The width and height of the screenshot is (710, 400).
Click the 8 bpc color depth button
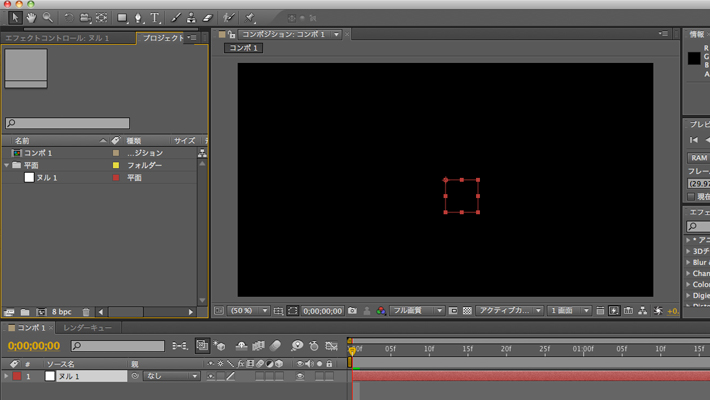coord(61,313)
